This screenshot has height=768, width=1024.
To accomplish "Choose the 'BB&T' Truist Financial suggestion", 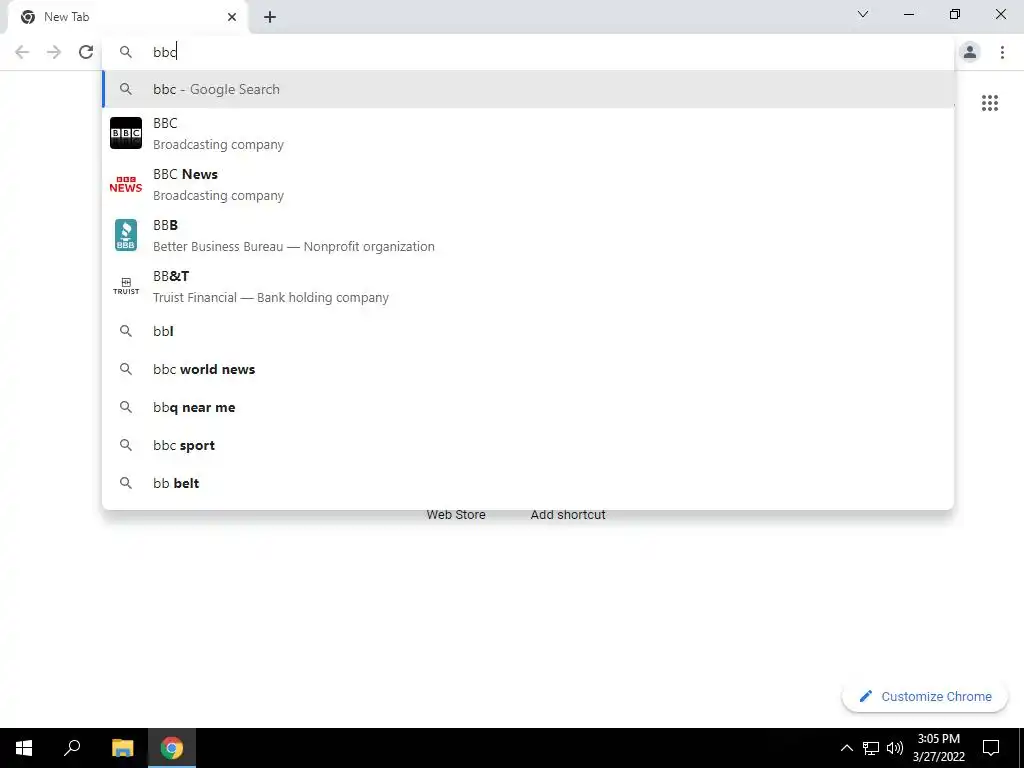I will 528,286.
